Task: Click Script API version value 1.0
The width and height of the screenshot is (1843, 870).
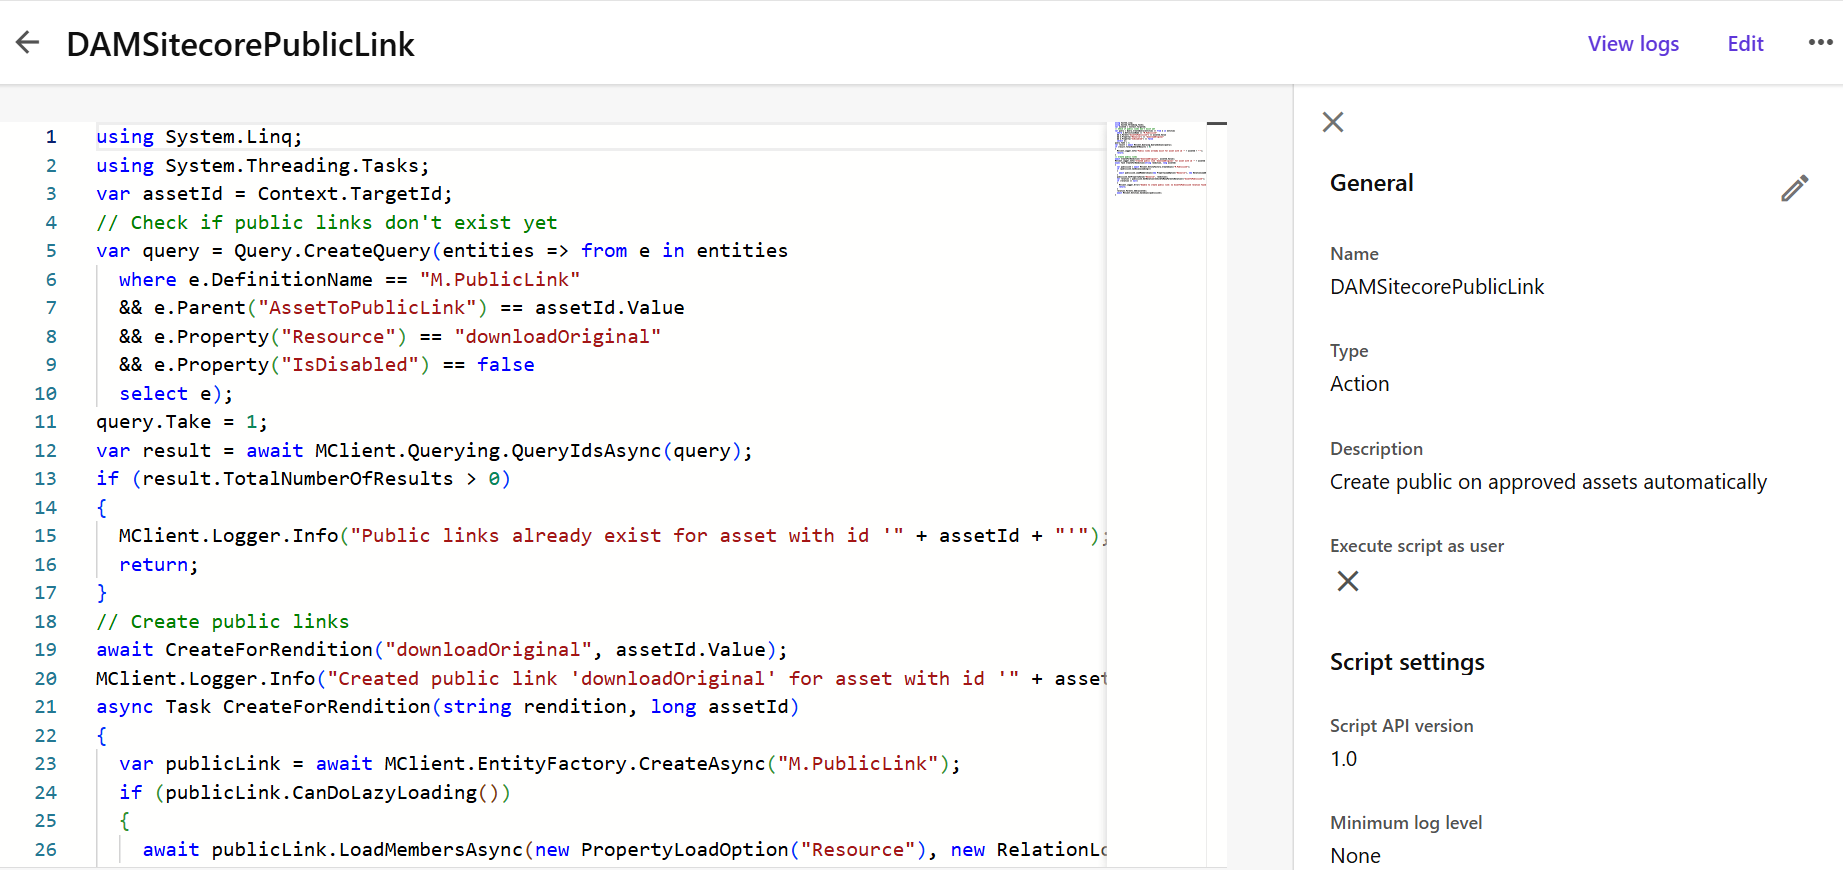Action: click(x=1343, y=759)
